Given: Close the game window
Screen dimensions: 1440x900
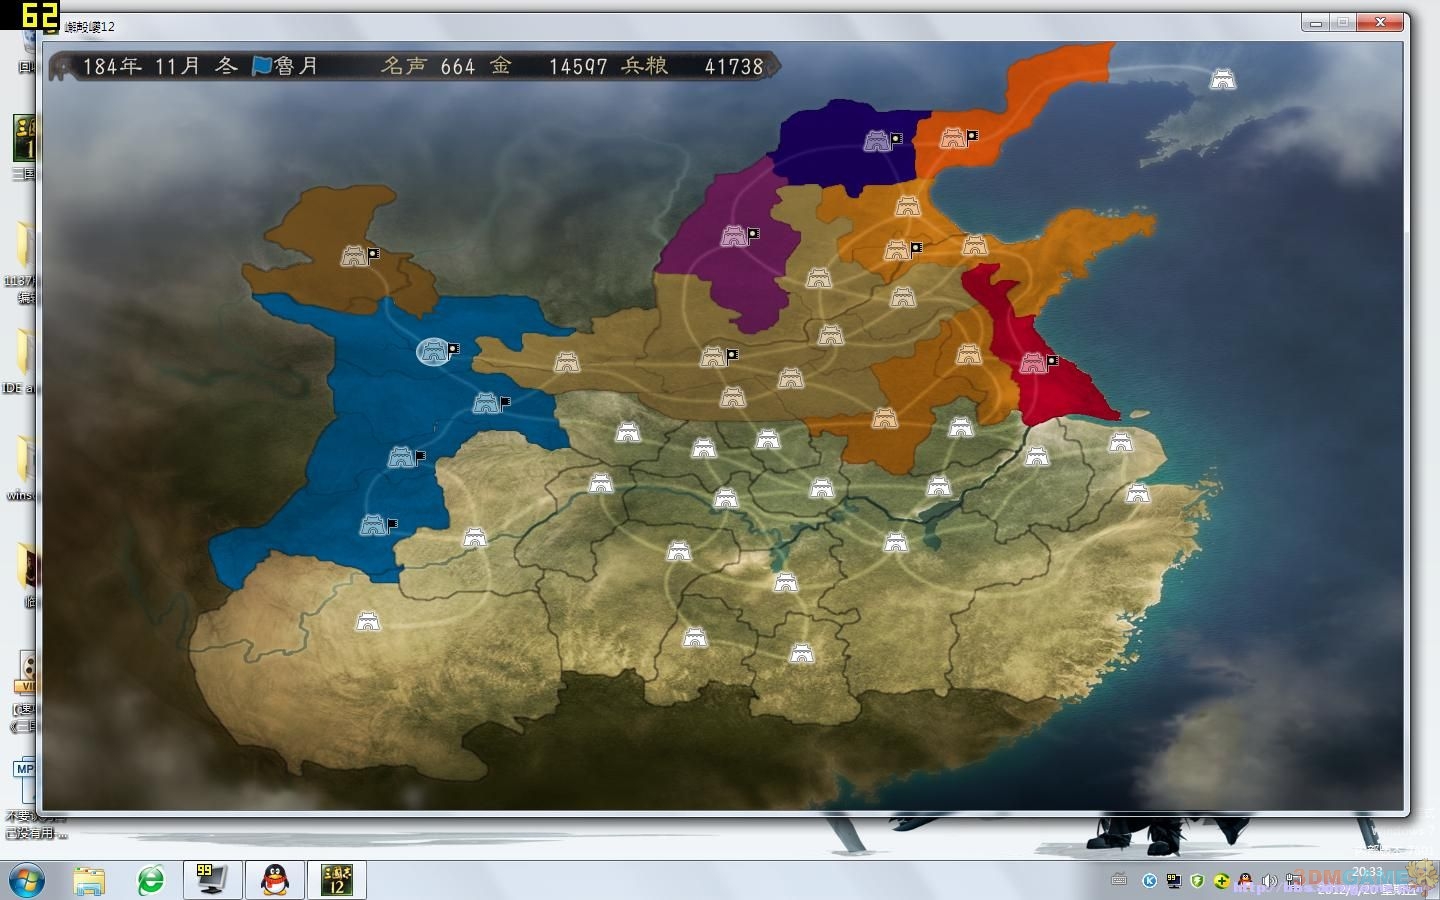Looking at the screenshot, I should point(1380,22).
